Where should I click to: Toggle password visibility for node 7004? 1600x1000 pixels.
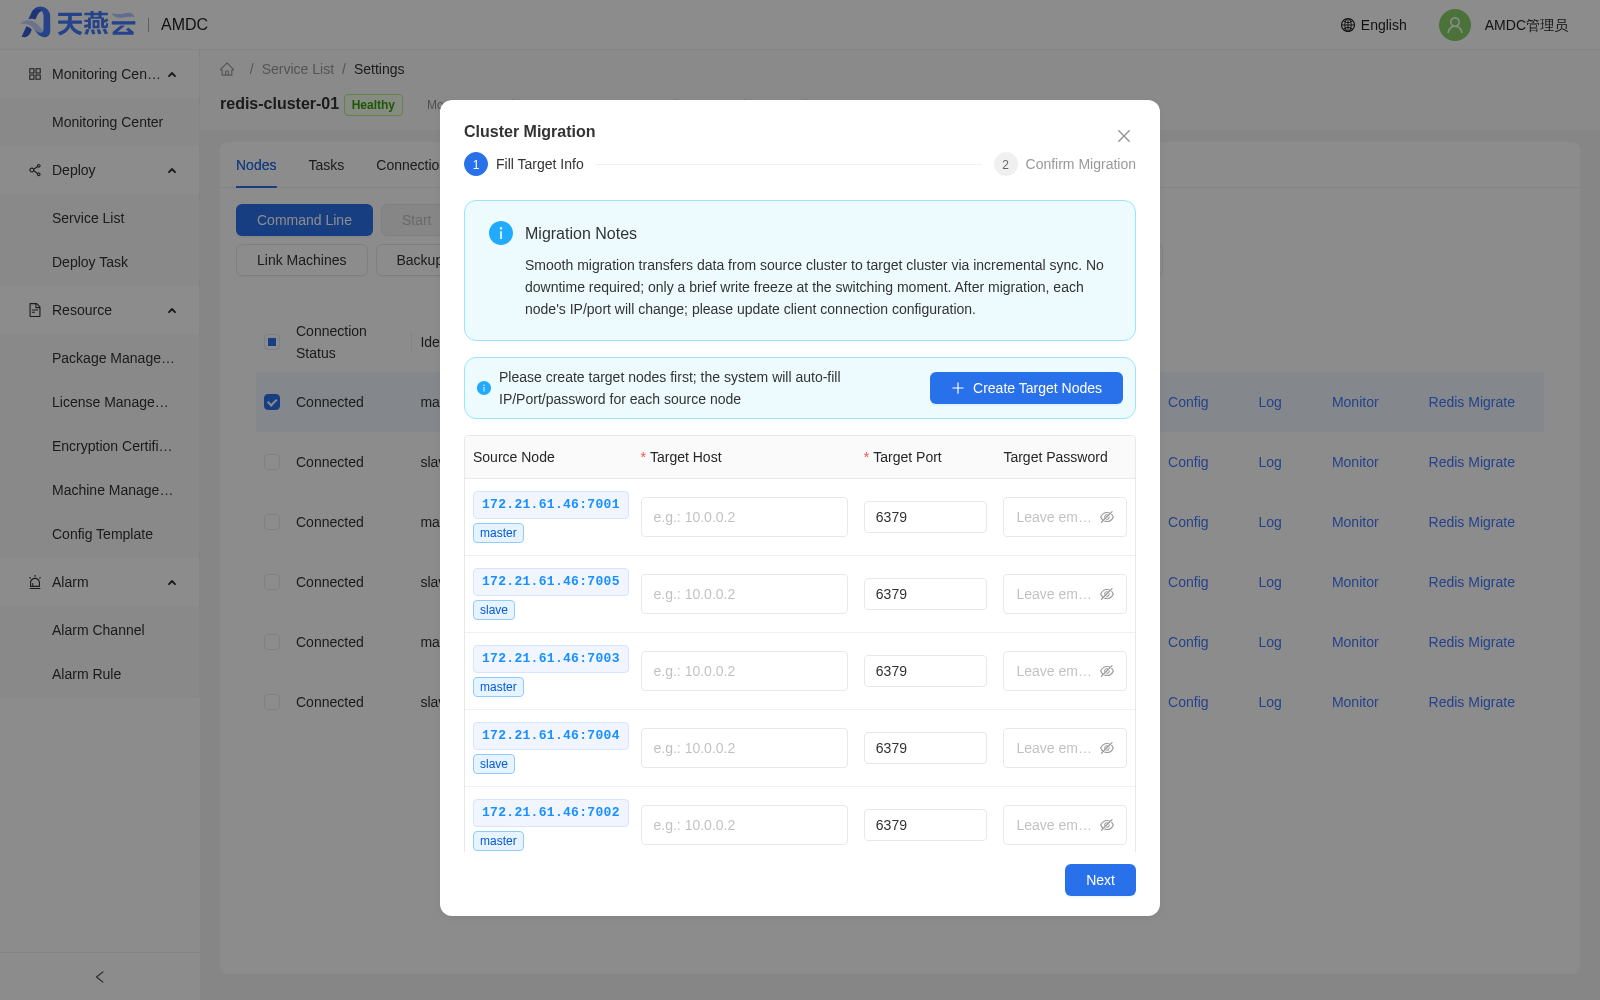[x=1107, y=748]
